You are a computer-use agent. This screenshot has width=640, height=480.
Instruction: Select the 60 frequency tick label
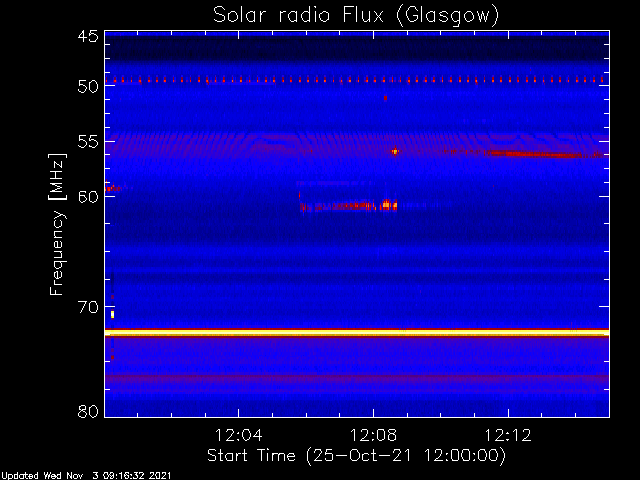coord(88,197)
